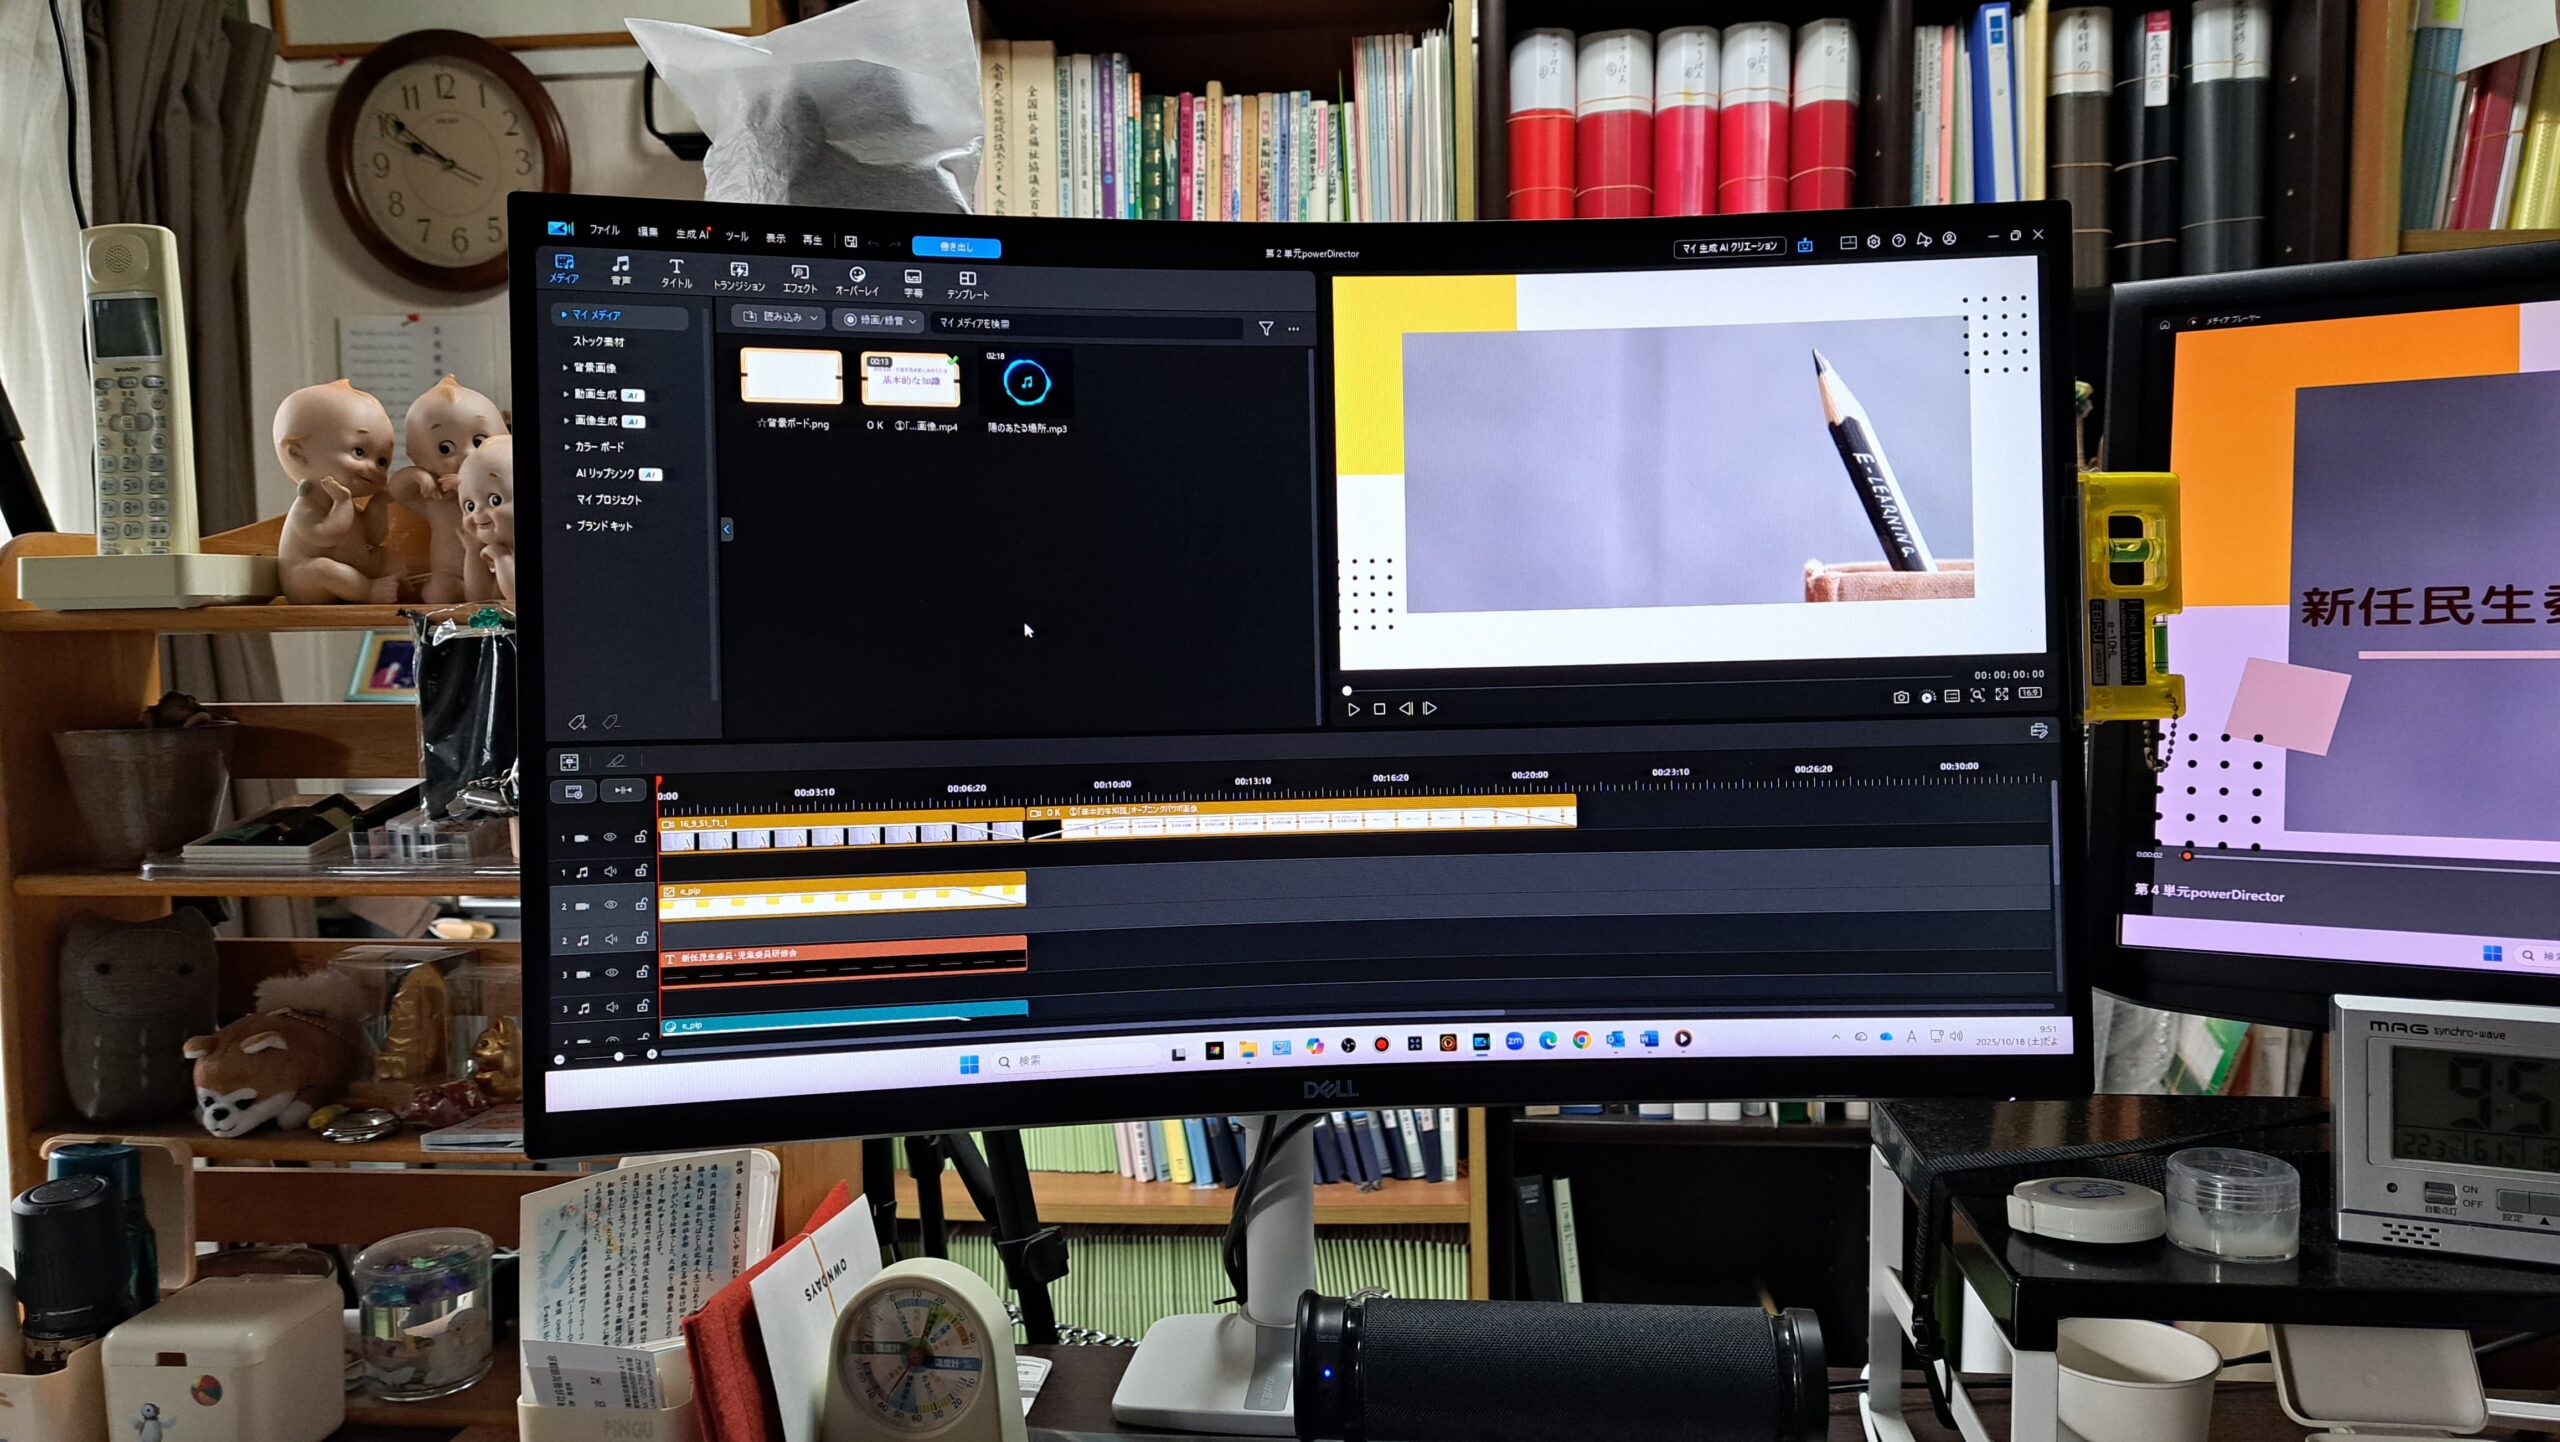The image size is (2560, 1442).
Task: Click the blue 書き出し export button
Action: pyautogui.click(x=956, y=246)
